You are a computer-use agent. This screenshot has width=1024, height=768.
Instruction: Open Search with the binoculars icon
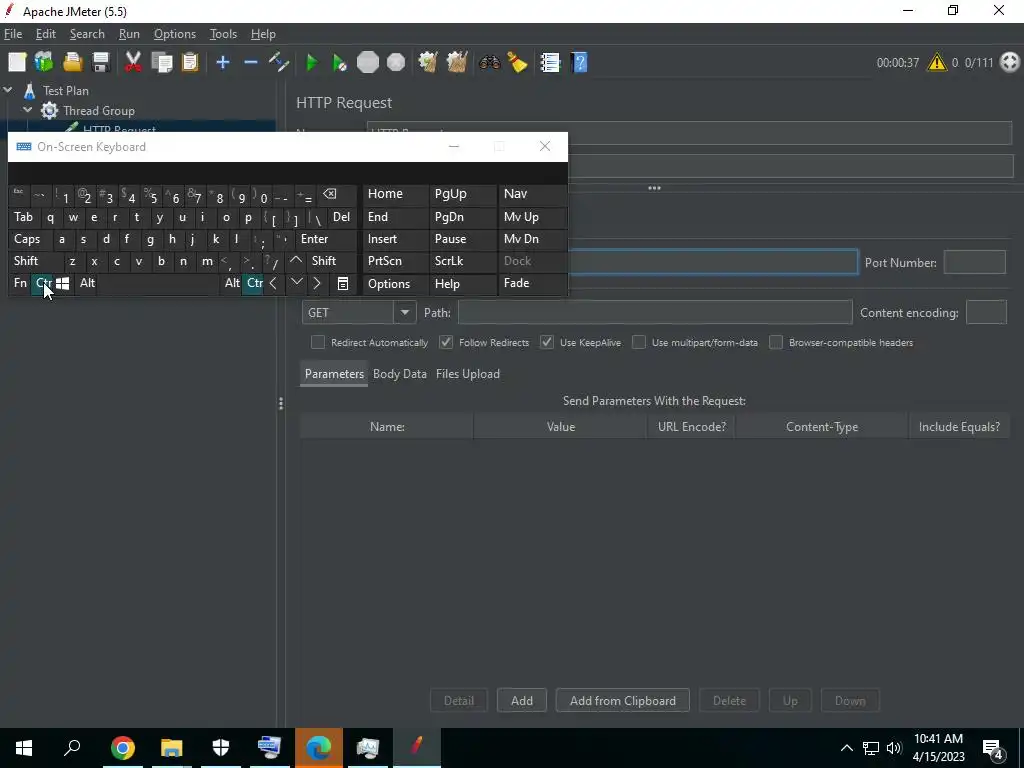click(489, 63)
